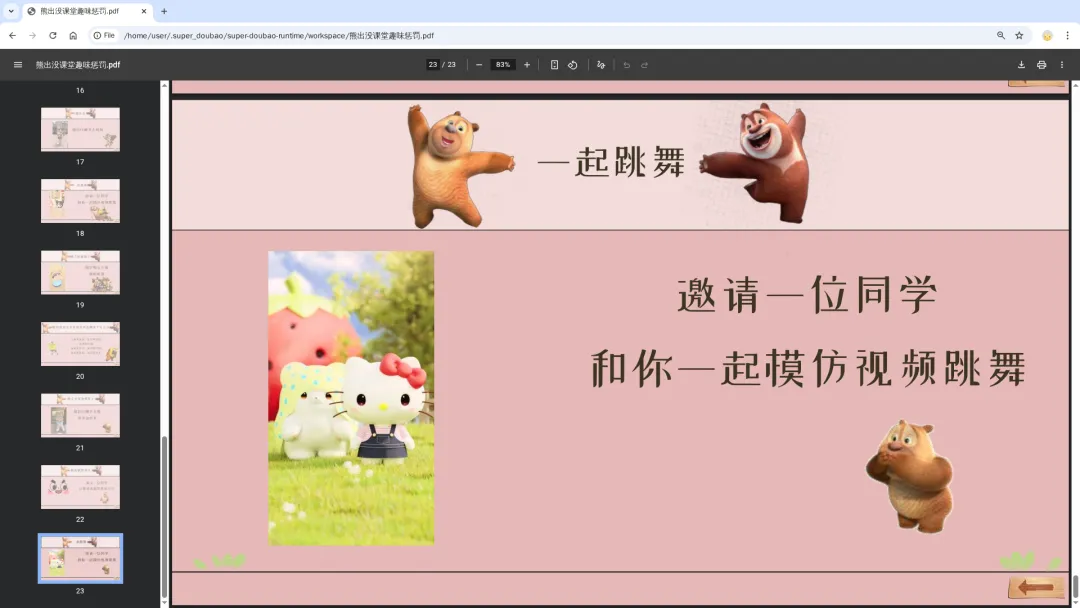
Task: Open the browser home page
Action: (72, 35)
